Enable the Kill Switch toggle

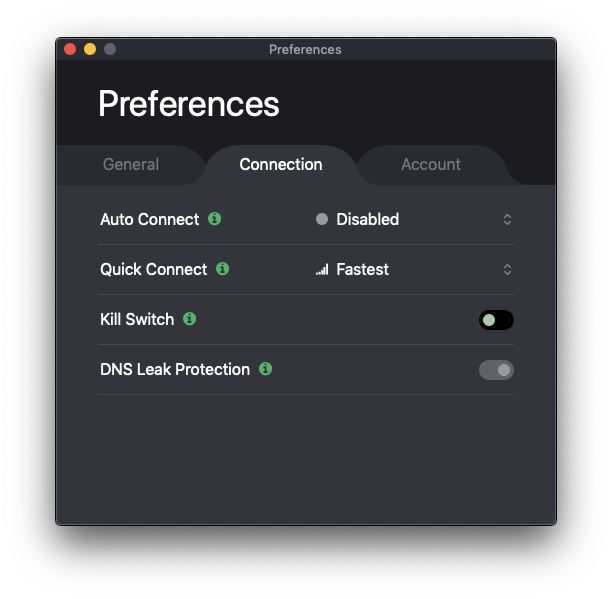click(x=496, y=320)
